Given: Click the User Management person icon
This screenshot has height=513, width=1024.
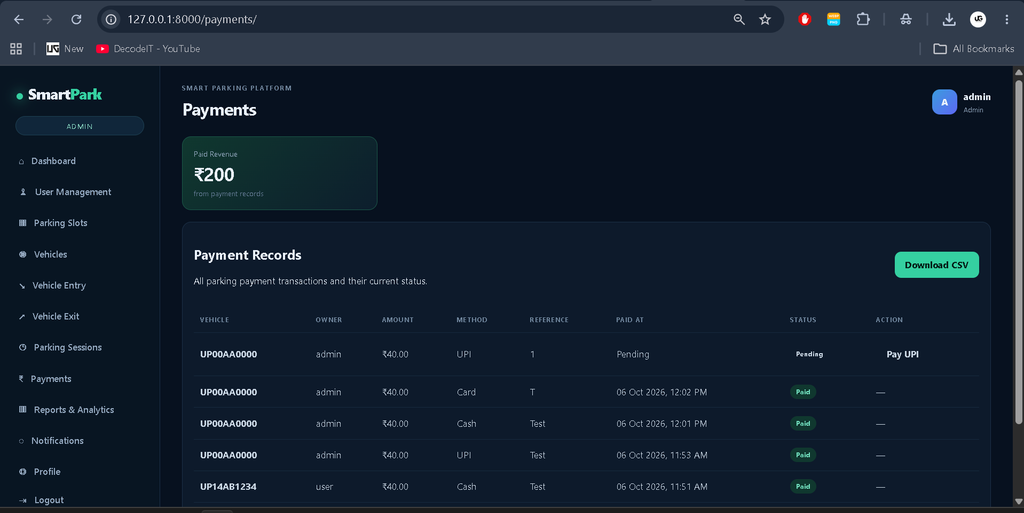Looking at the screenshot, I should pyautogui.click(x=23, y=192).
